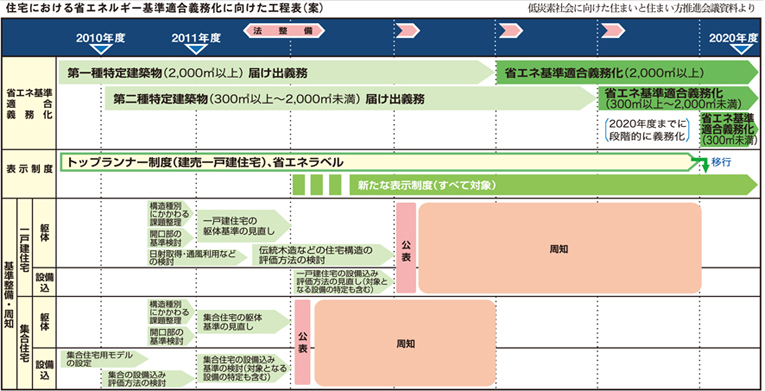765x391 pixels.
Task: Select 集合住宅用モデルの設定 arrow
Action: (103, 359)
